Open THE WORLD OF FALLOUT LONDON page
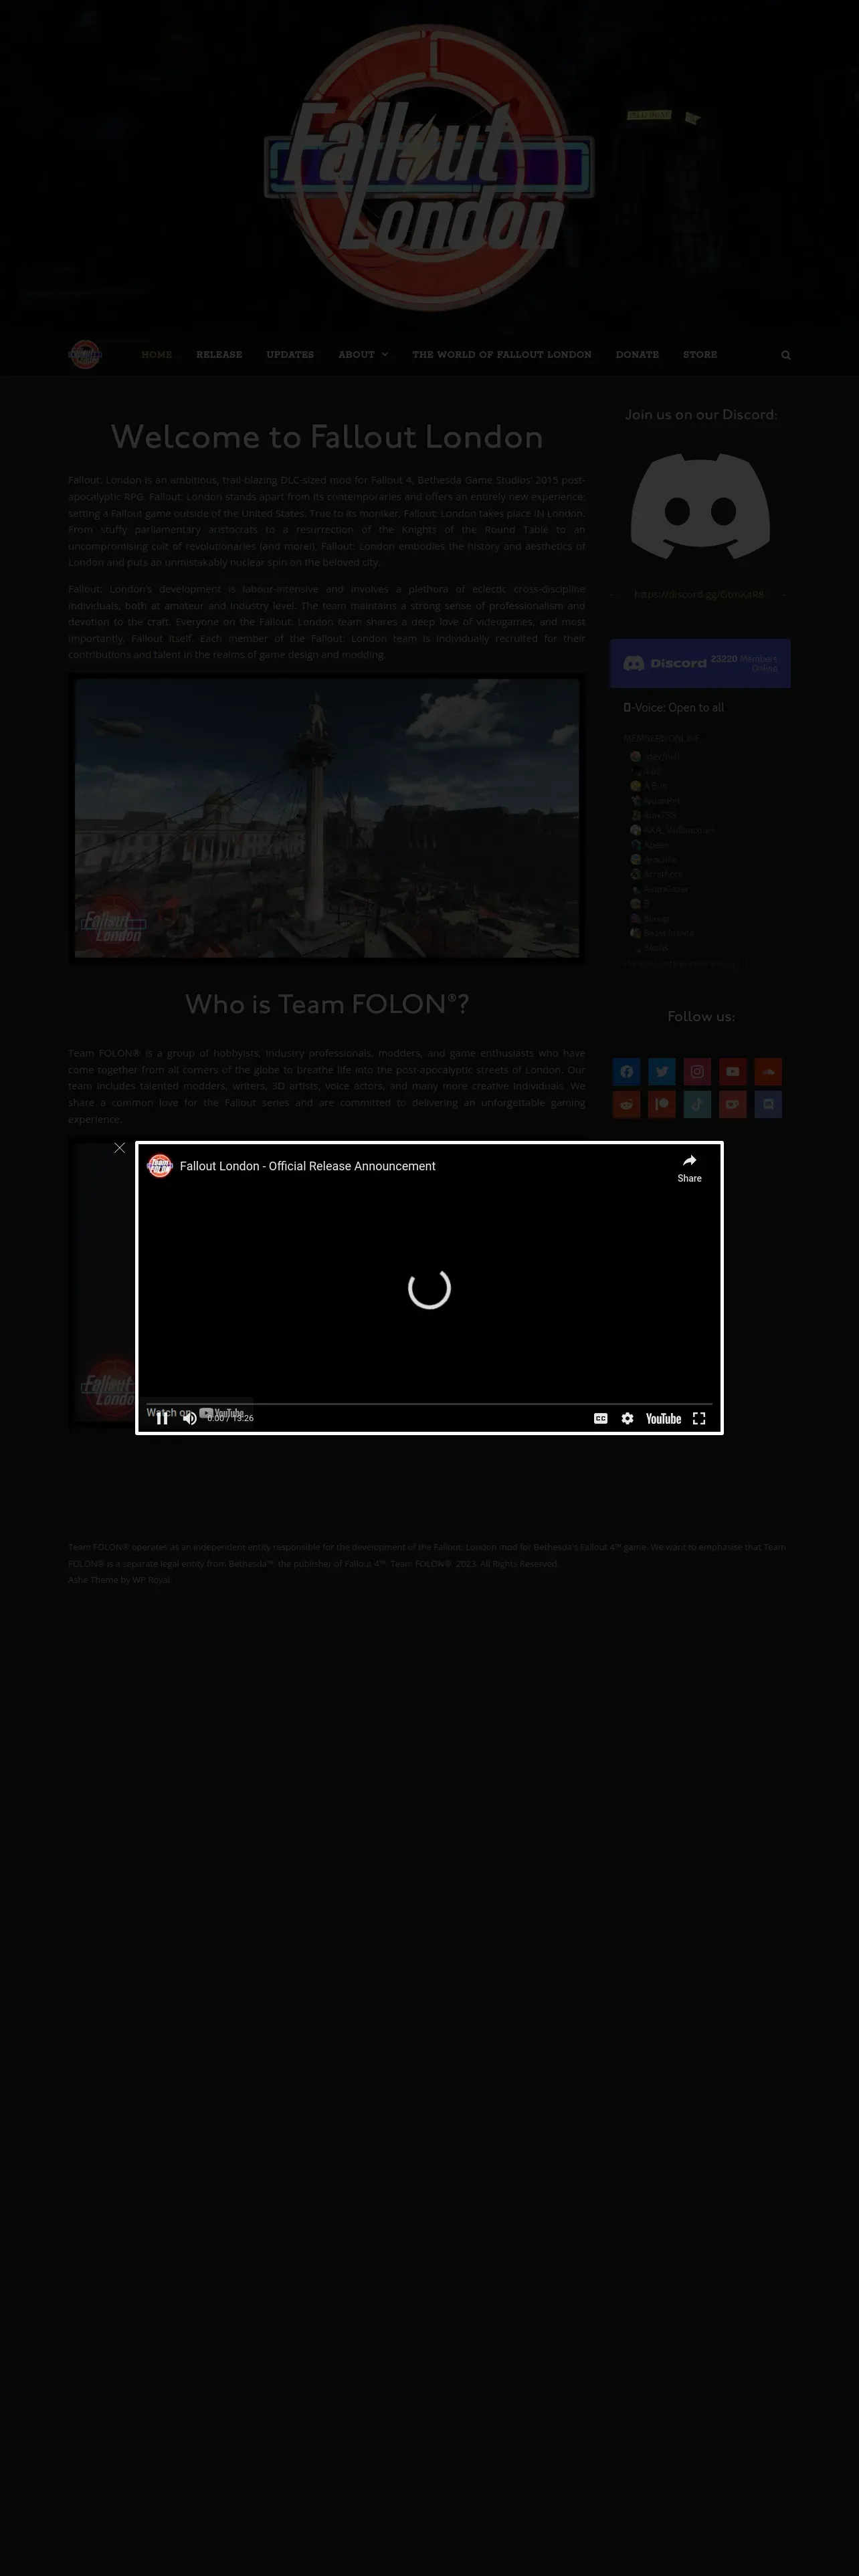 [502, 355]
